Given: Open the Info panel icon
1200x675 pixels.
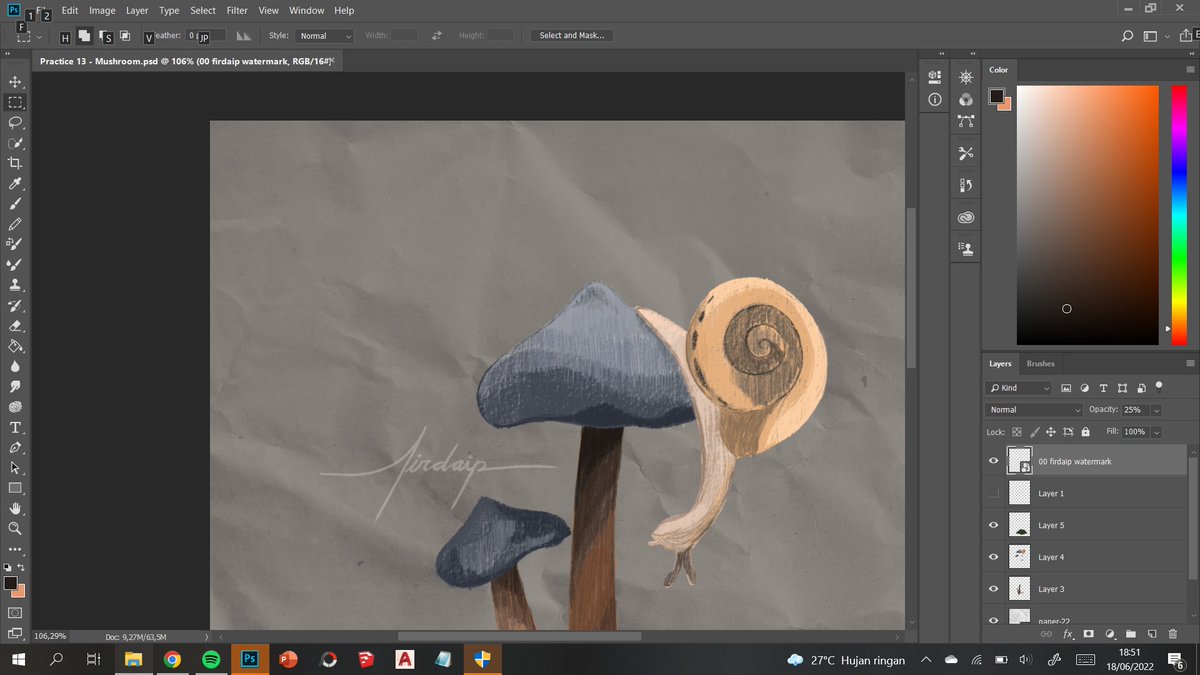Looking at the screenshot, I should click(935, 100).
